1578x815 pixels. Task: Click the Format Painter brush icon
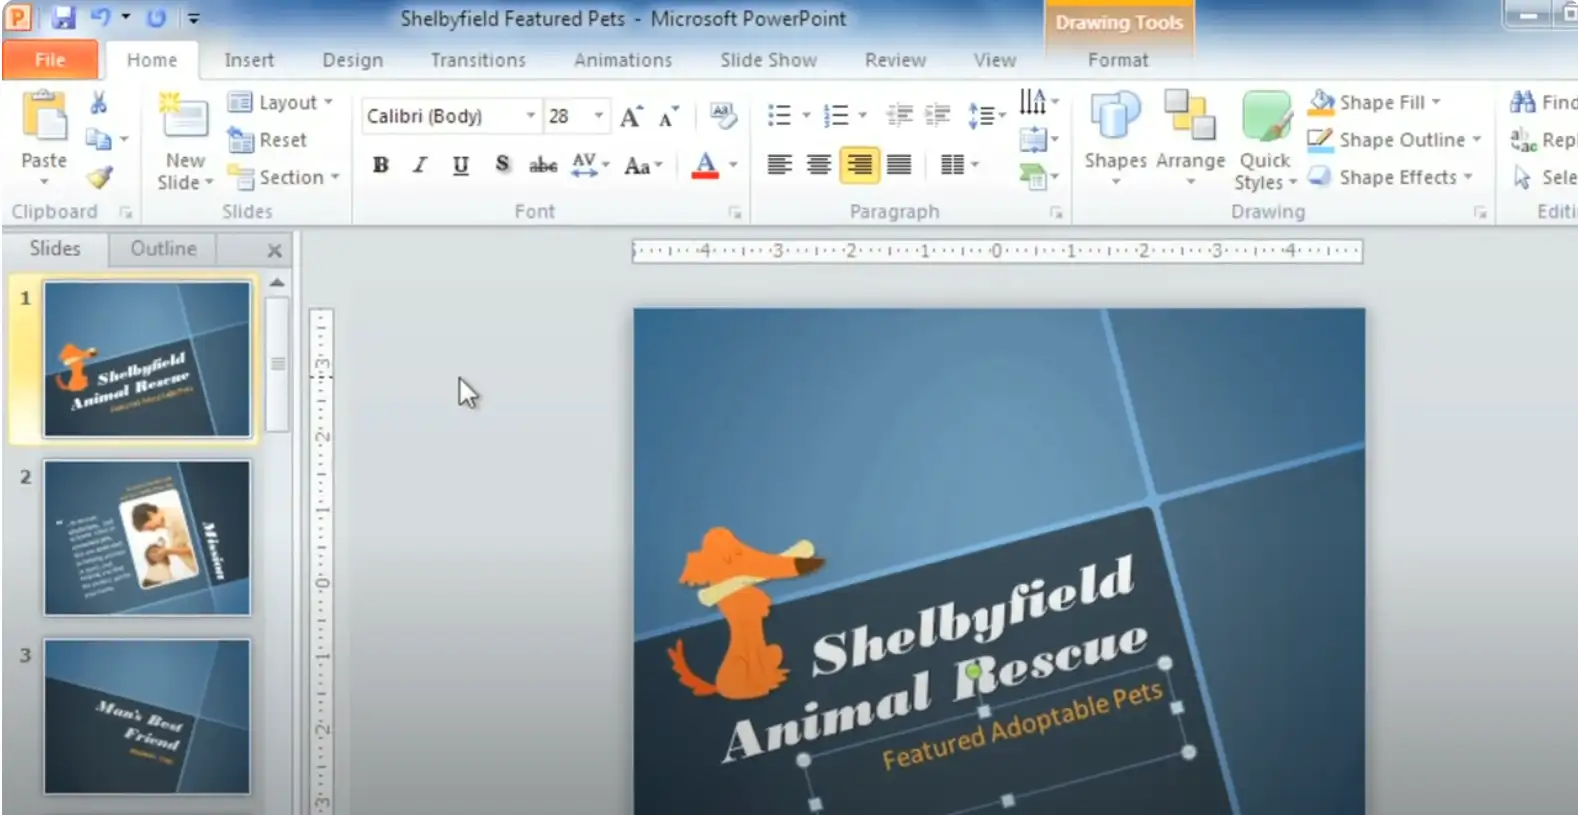coord(98,178)
